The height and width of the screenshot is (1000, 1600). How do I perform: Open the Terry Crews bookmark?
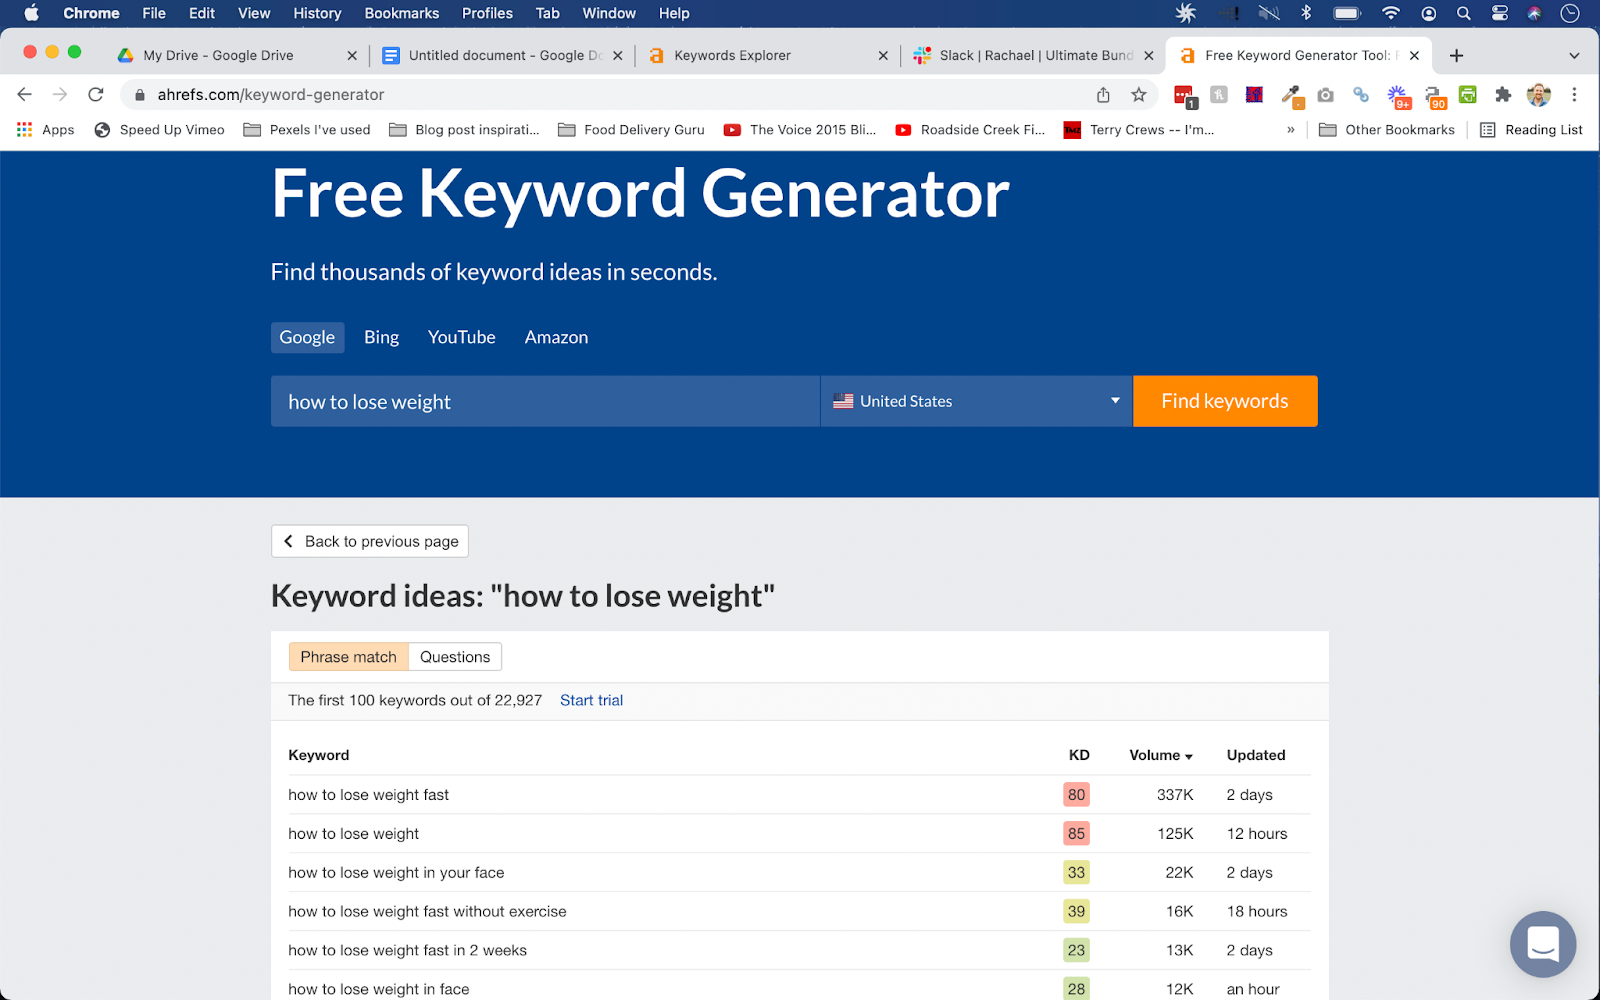click(1139, 130)
